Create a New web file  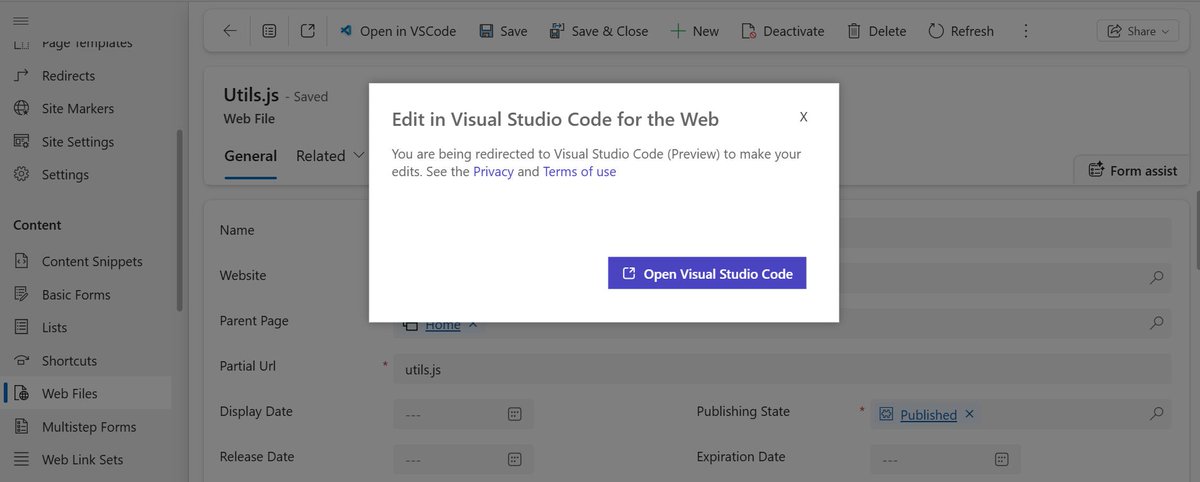[x=694, y=31]
